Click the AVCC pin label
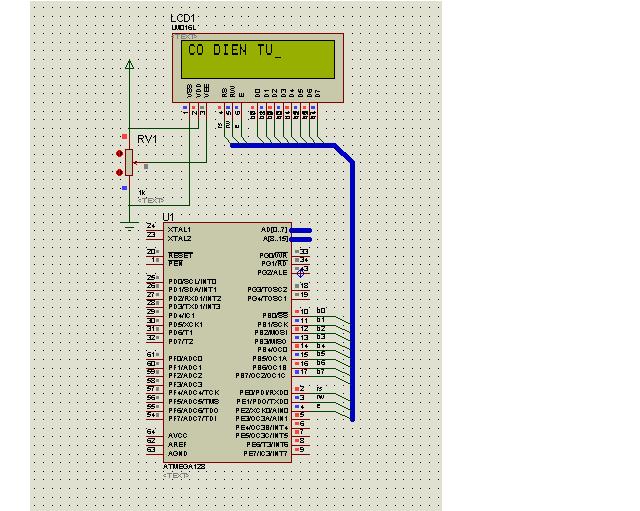Viewport: 640px width, 511px height. (x=178, y=435)
